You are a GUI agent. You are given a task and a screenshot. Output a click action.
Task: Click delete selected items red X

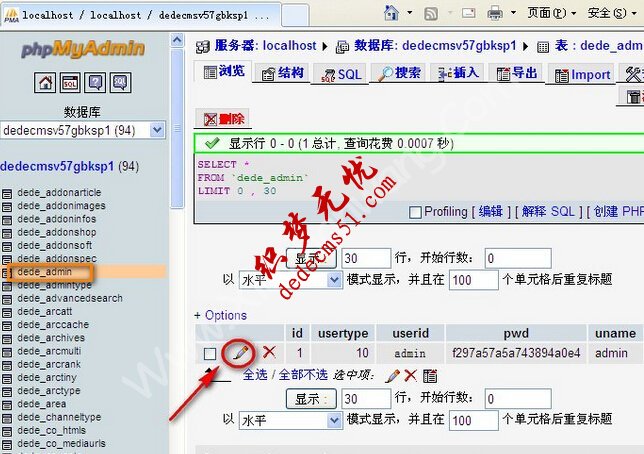tap(410, 376)
